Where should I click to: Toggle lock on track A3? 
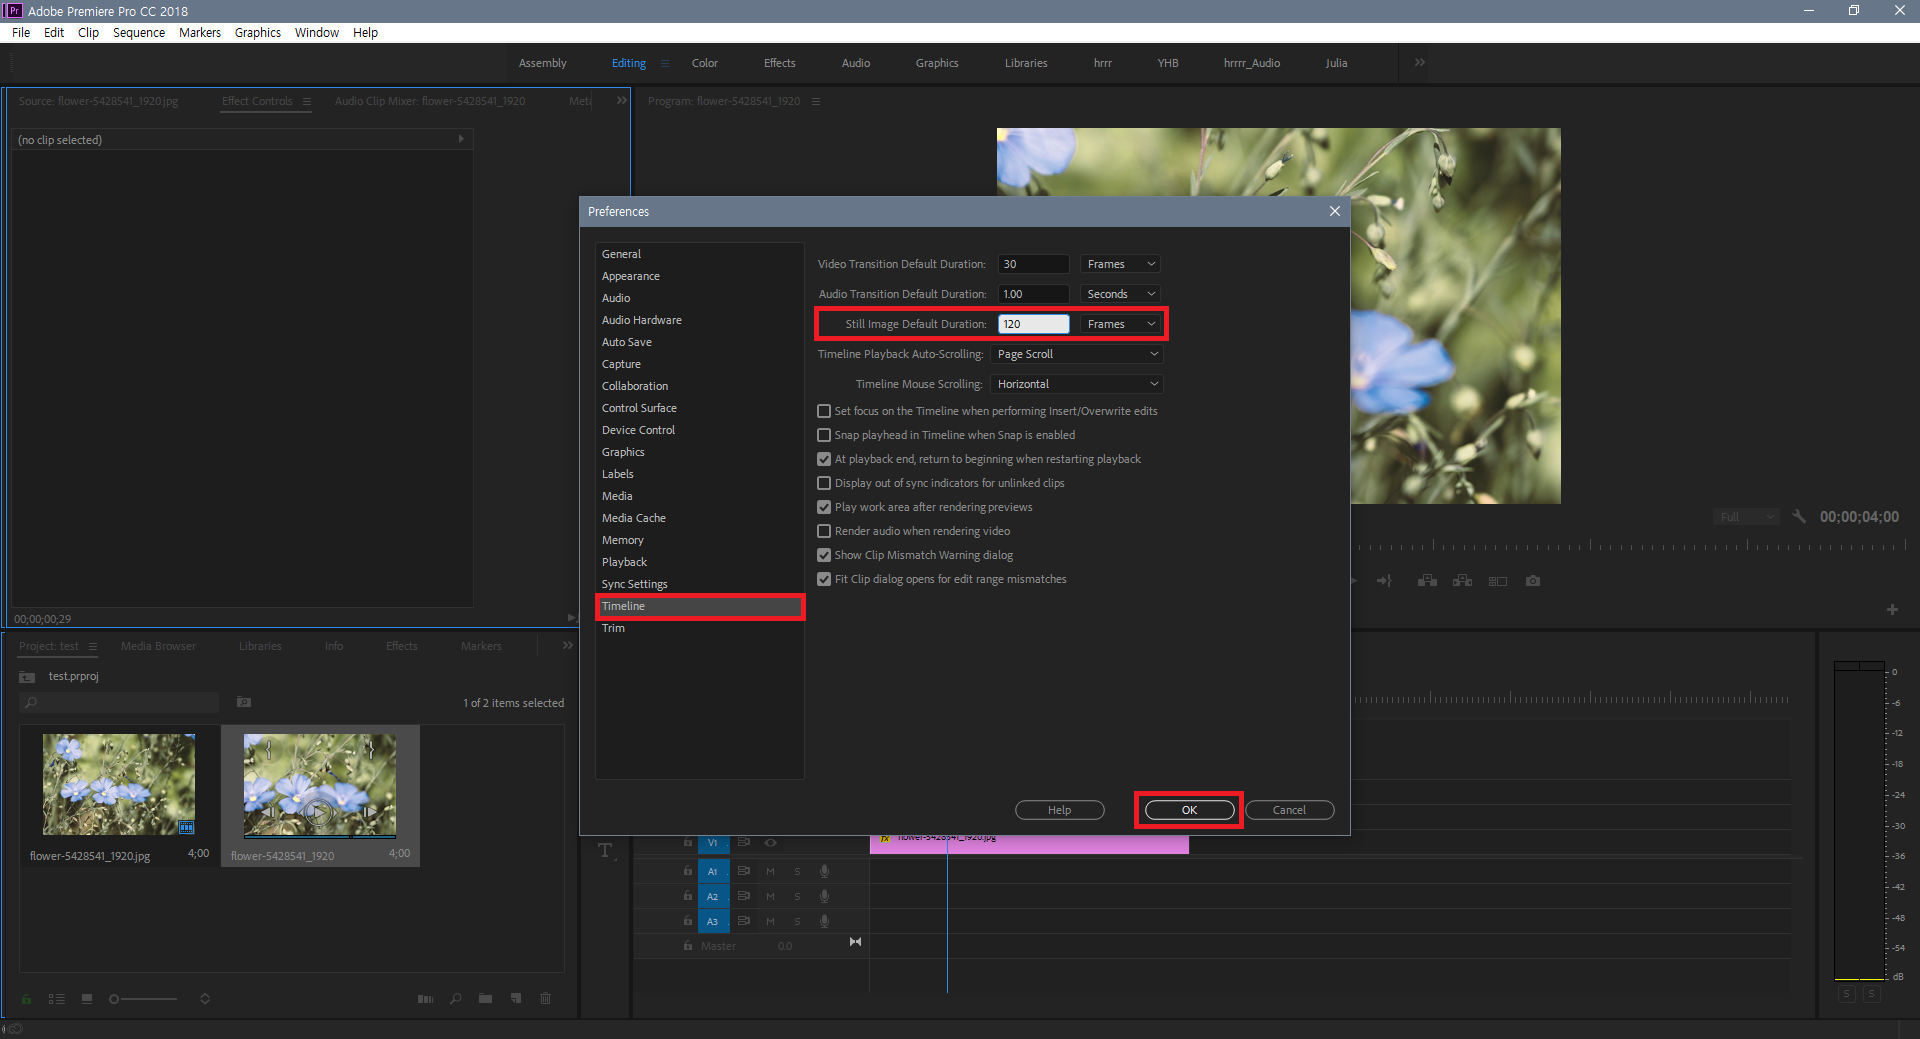(x=688, y=921)
